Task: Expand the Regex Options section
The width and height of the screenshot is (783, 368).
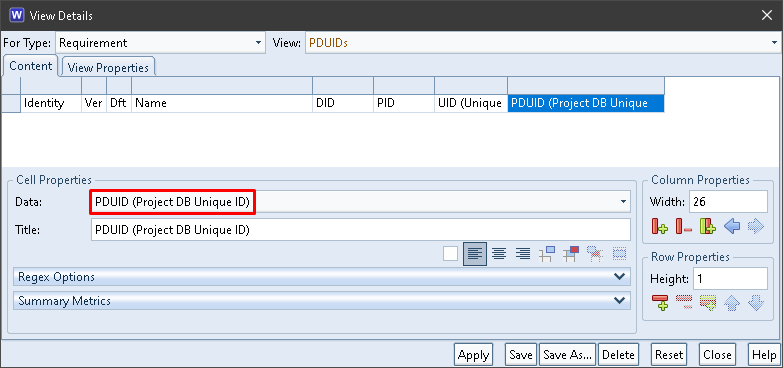Action: coord(322,277)
